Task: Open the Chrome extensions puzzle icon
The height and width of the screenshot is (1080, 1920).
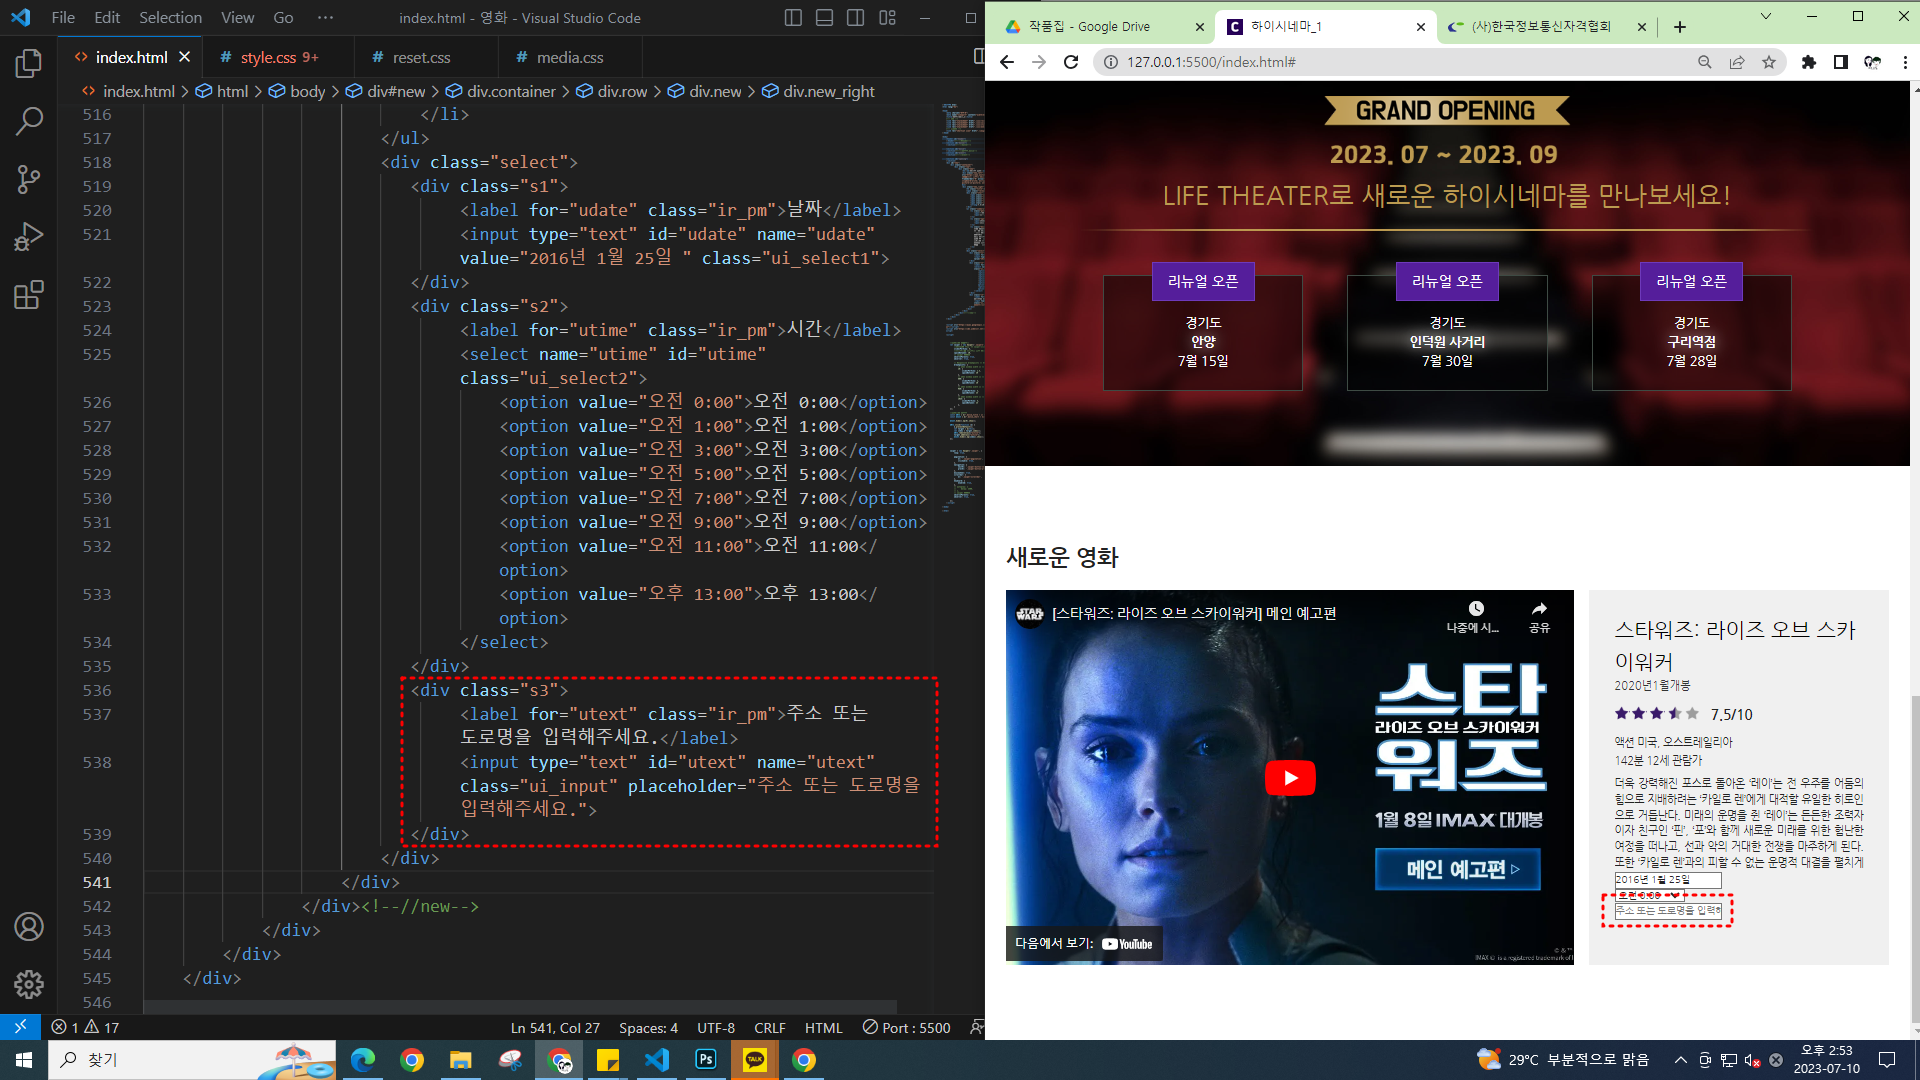Action: 1808,62
